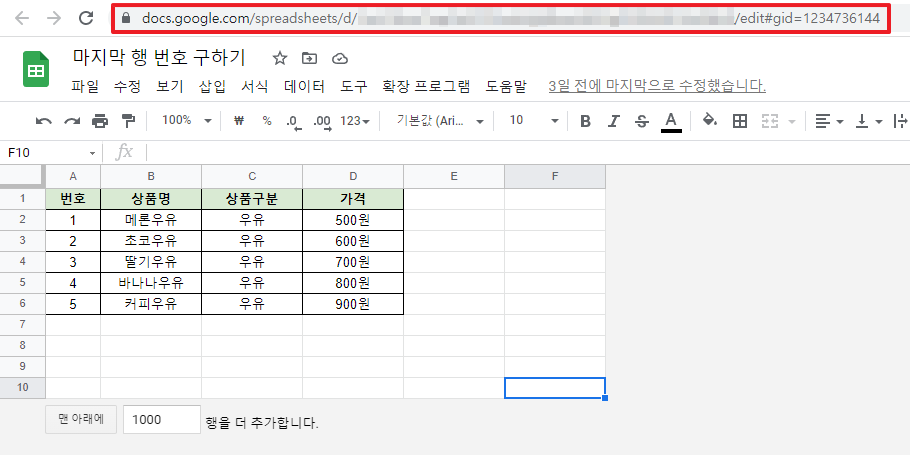Increase decimal places

coord(322,121)
